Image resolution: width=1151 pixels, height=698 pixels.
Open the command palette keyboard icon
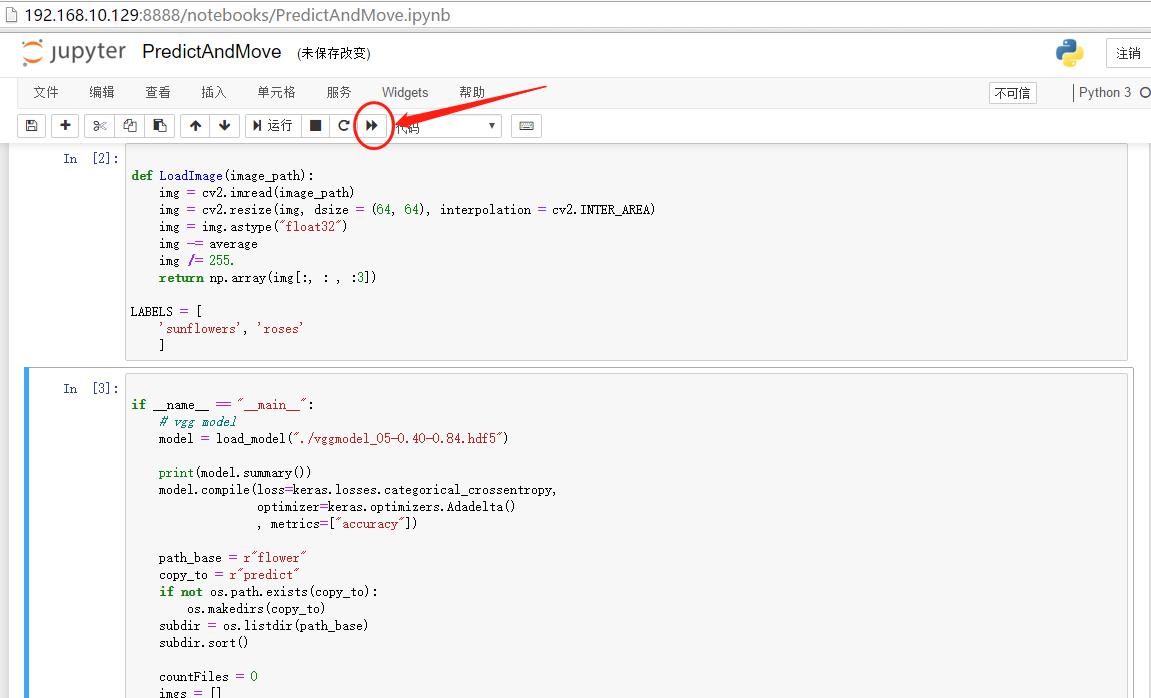pos(526,126)
